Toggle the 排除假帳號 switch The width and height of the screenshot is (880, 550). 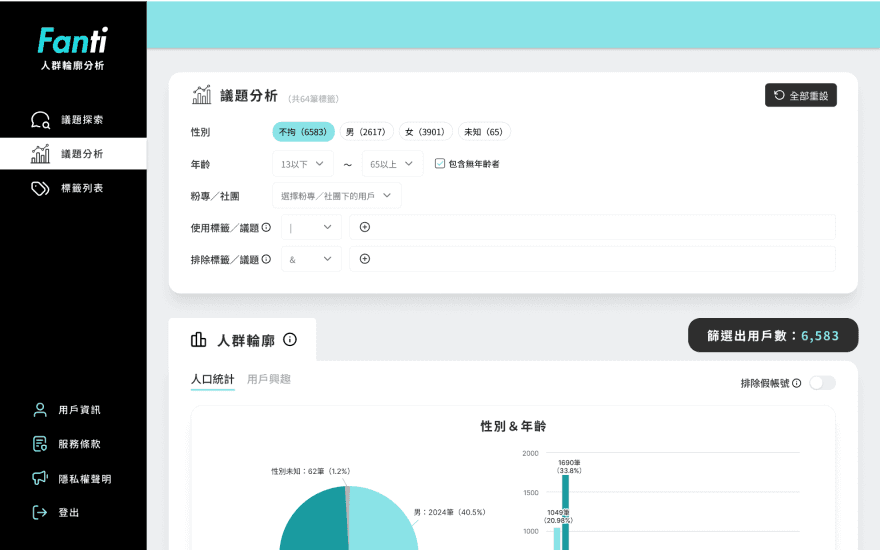click(x=822, y=383)
